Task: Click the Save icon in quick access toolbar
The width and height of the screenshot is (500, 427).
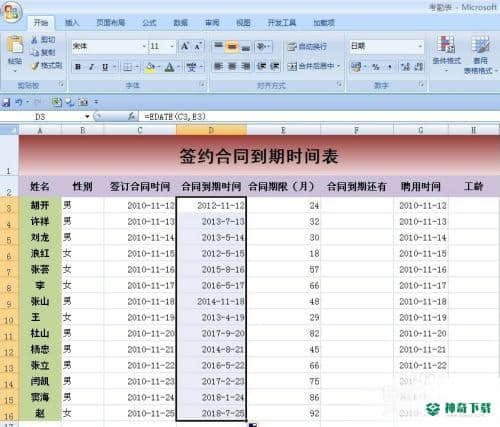Action: (6, 102)
